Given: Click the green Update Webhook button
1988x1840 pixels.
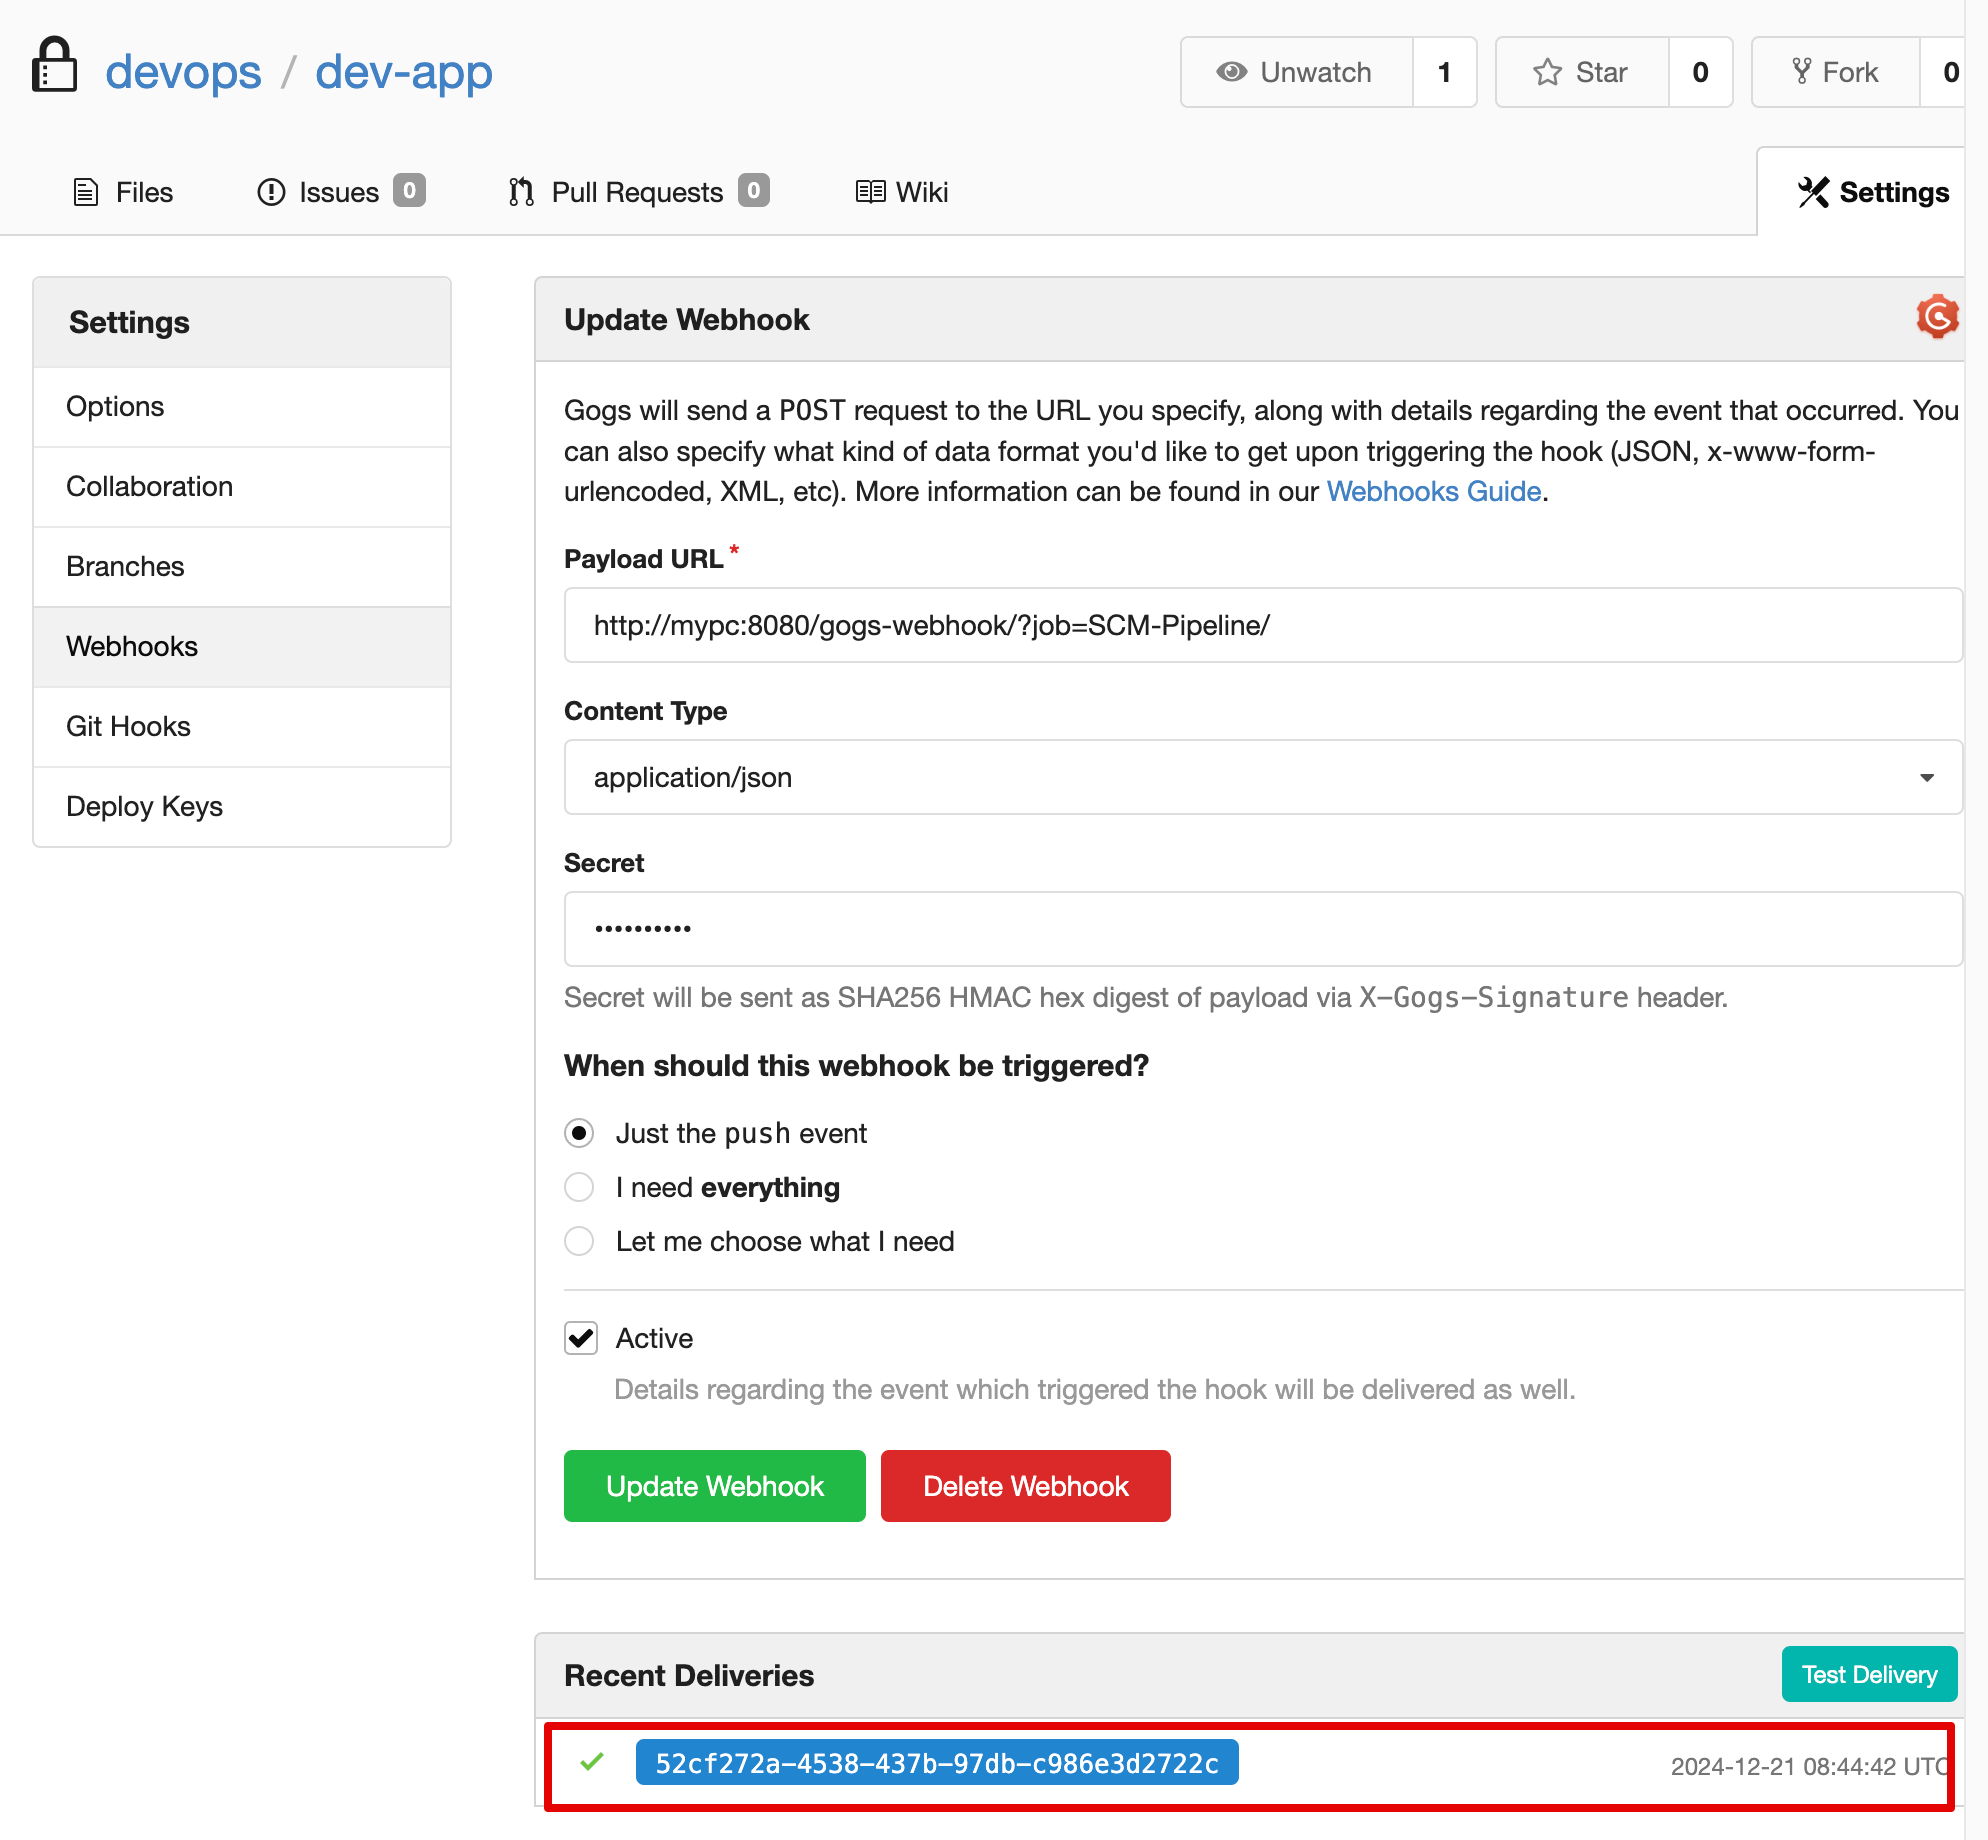Looking at the screenshot, I should 715,1486.
